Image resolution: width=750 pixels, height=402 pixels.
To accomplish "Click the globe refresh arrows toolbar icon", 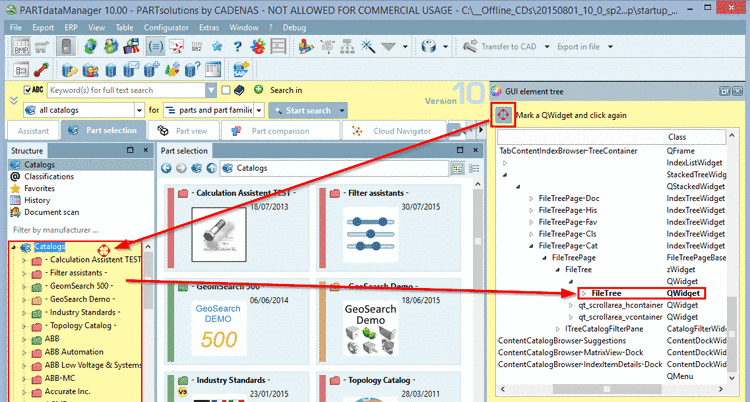I will tap(91, 46).
